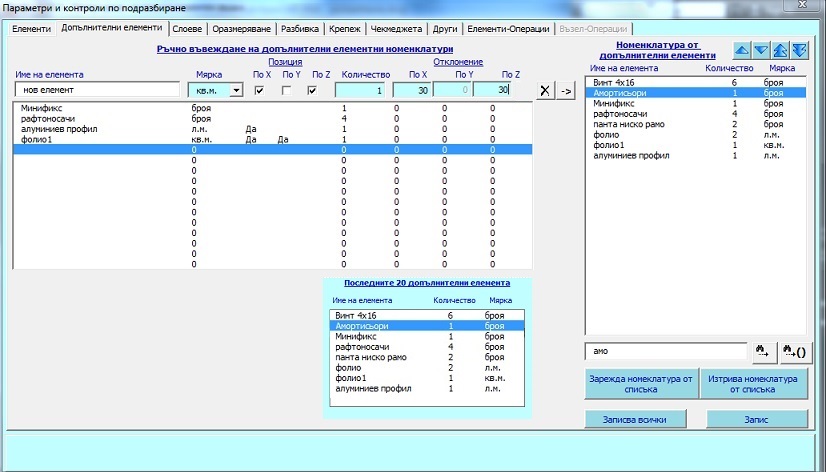Move item to top with double-up arrow
This screenshot has height=472, width=826.
click(780, 51)
